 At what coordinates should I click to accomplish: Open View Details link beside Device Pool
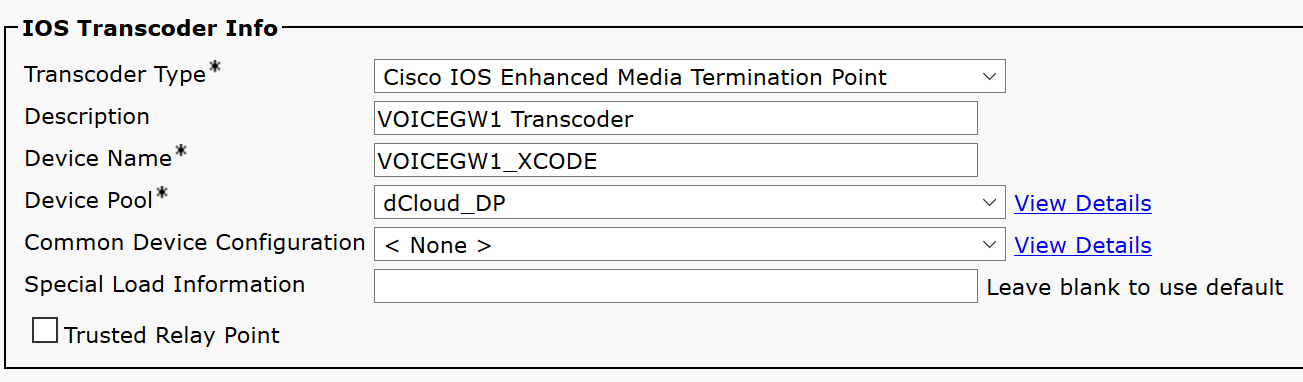[x=1082, y=203]
